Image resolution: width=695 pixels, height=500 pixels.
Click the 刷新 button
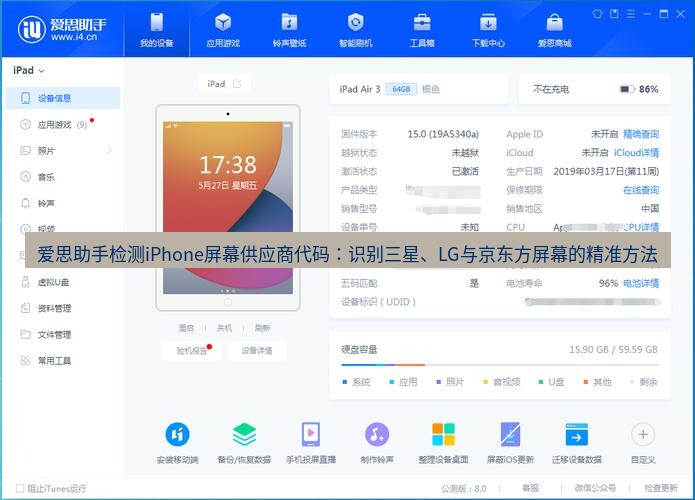click(262, 328)
